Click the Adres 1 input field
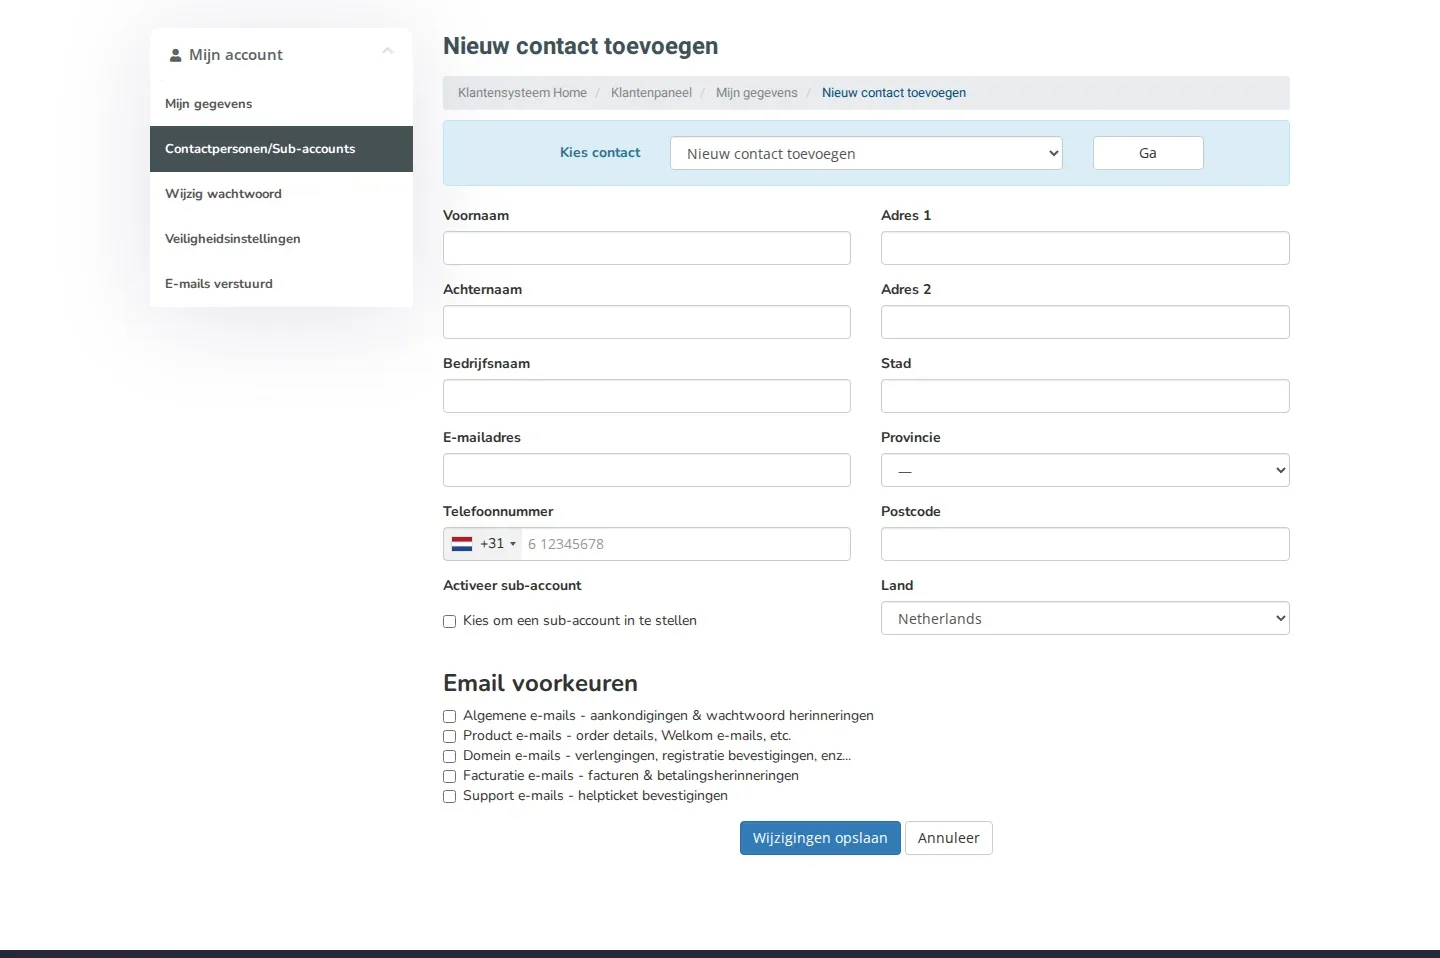The height and width of the screenshot is (958, 1440). (1085, 248)
